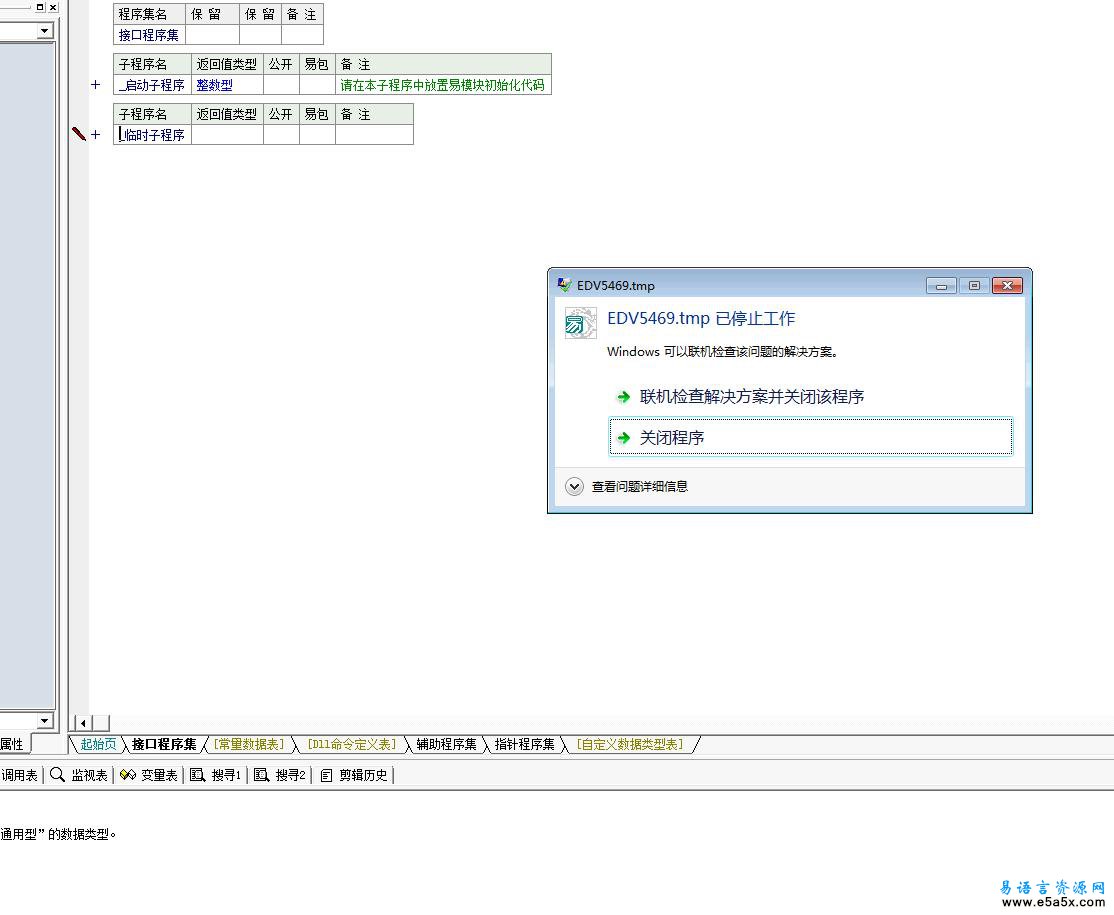Switch to the 指针程序集 tab
This screenshot has width=1114, height=915.
[524, 744]
